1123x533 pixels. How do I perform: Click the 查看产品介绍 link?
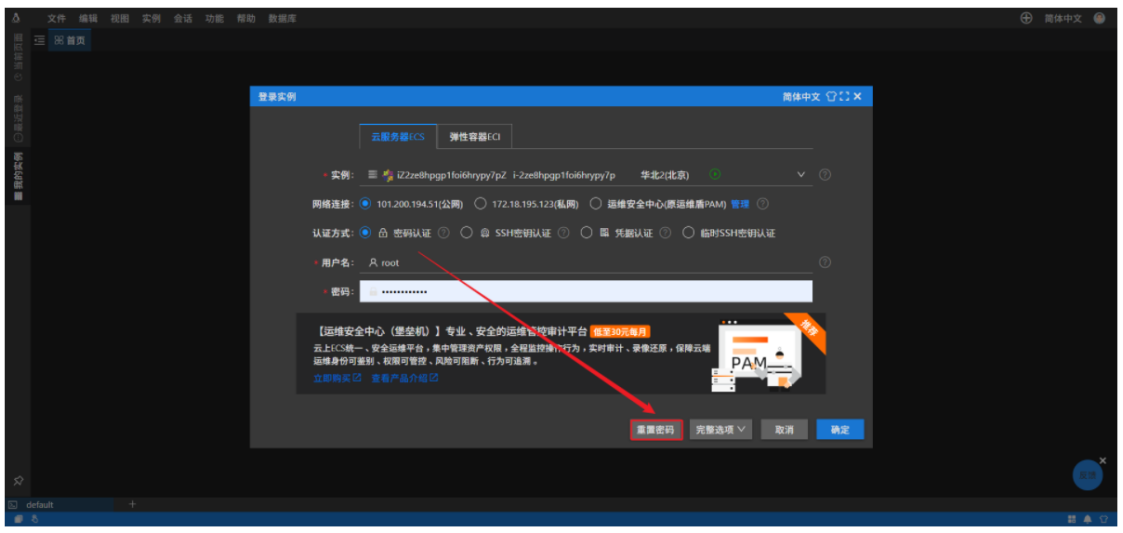click(405, 378)
